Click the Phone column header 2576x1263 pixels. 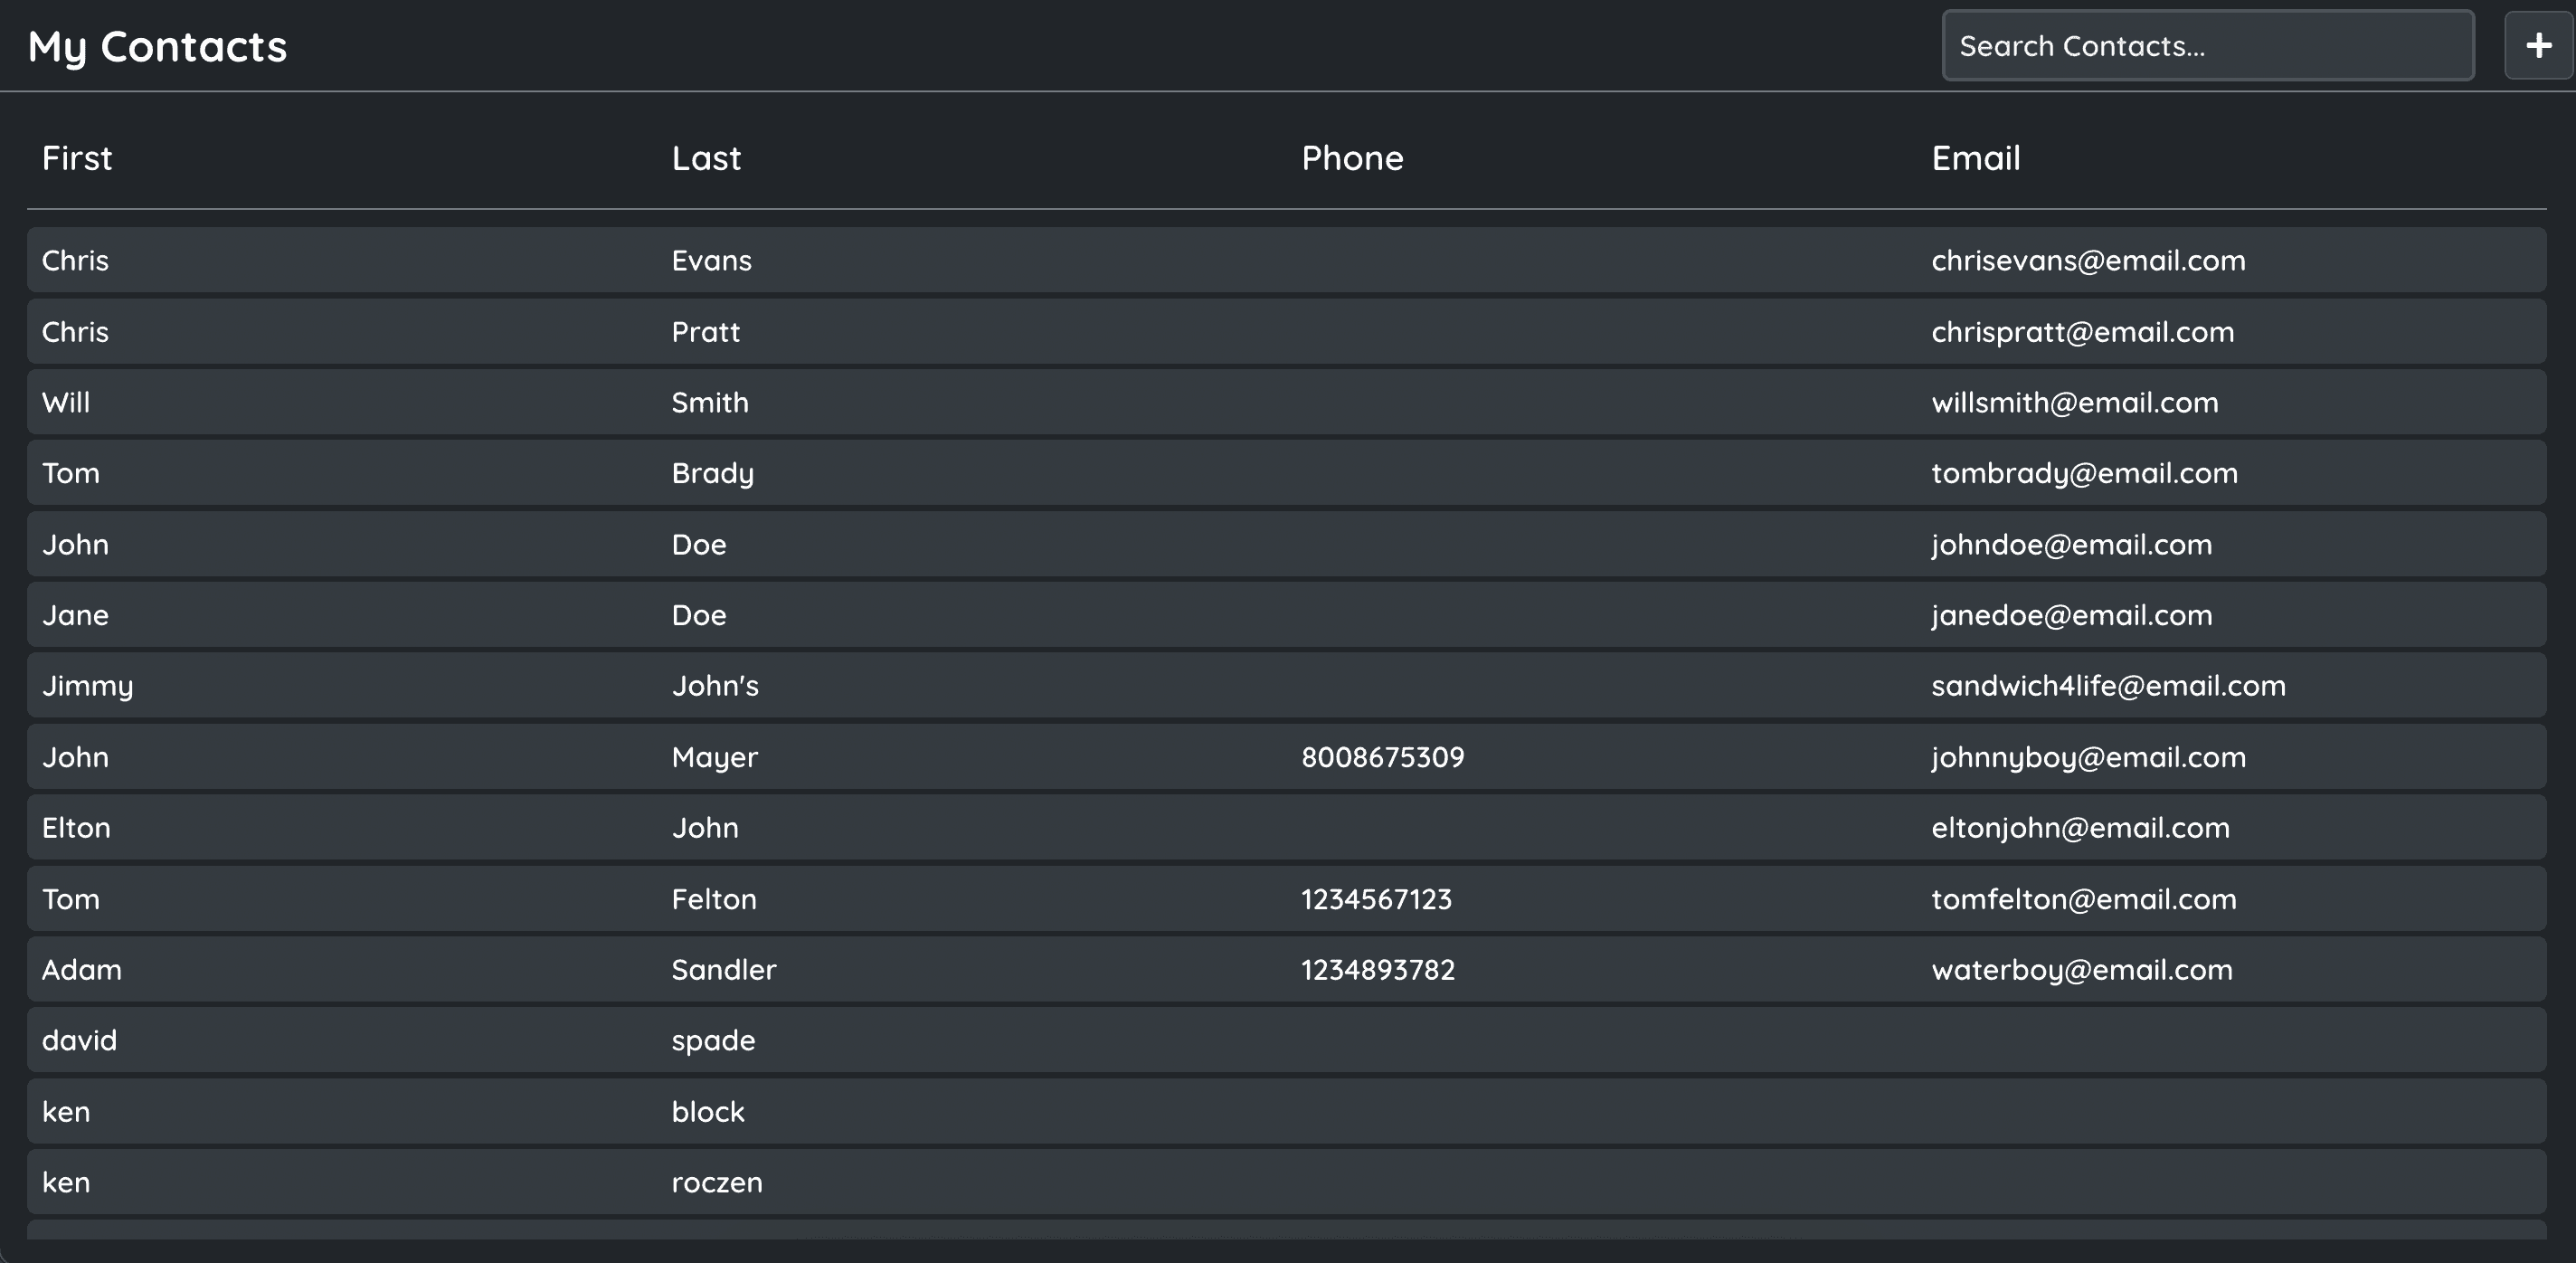coord(1352,158)
